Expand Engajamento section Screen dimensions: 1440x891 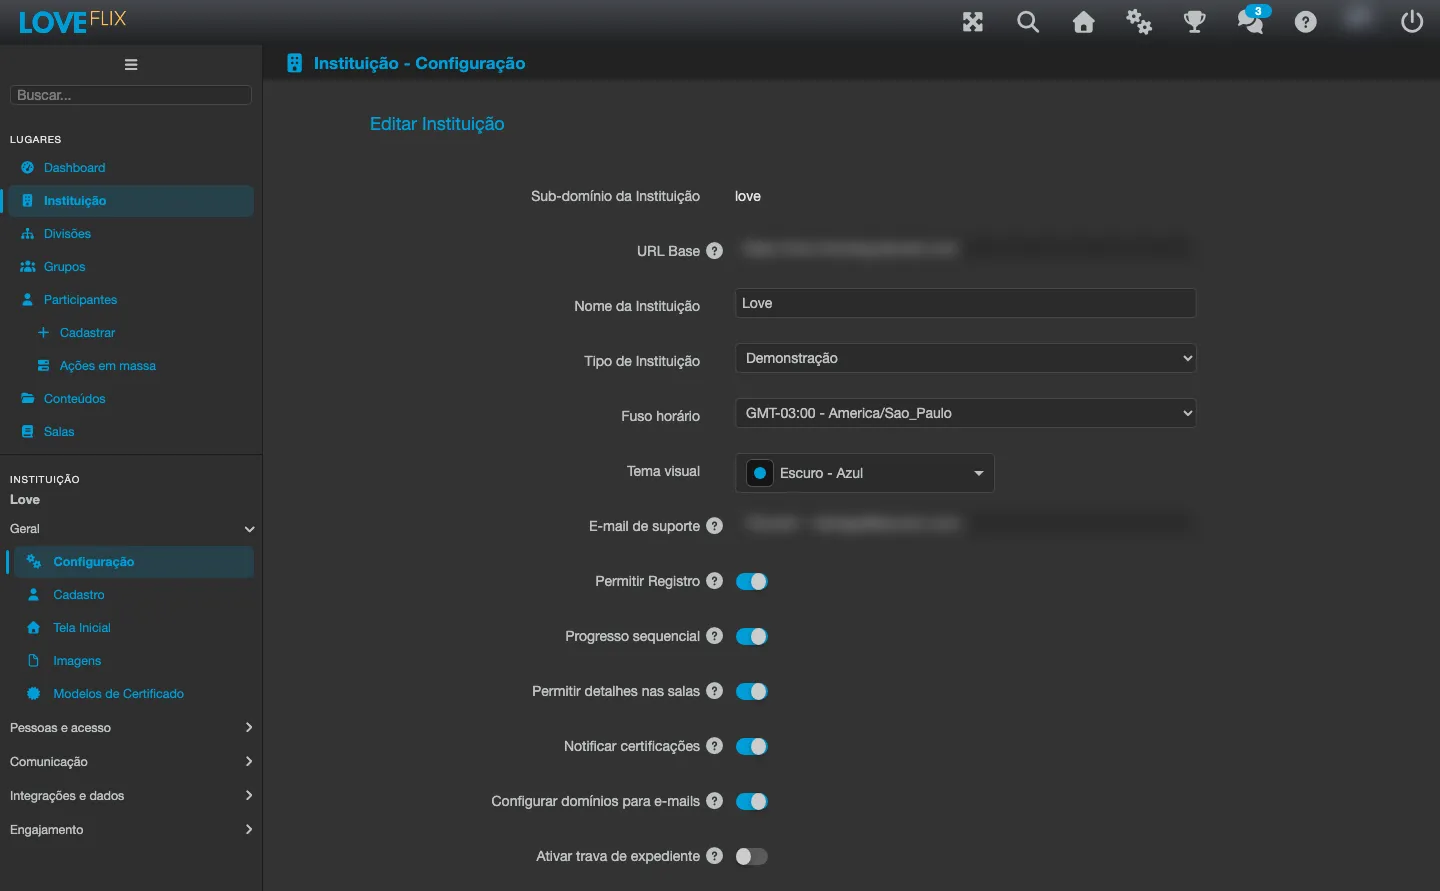[131, 830]
